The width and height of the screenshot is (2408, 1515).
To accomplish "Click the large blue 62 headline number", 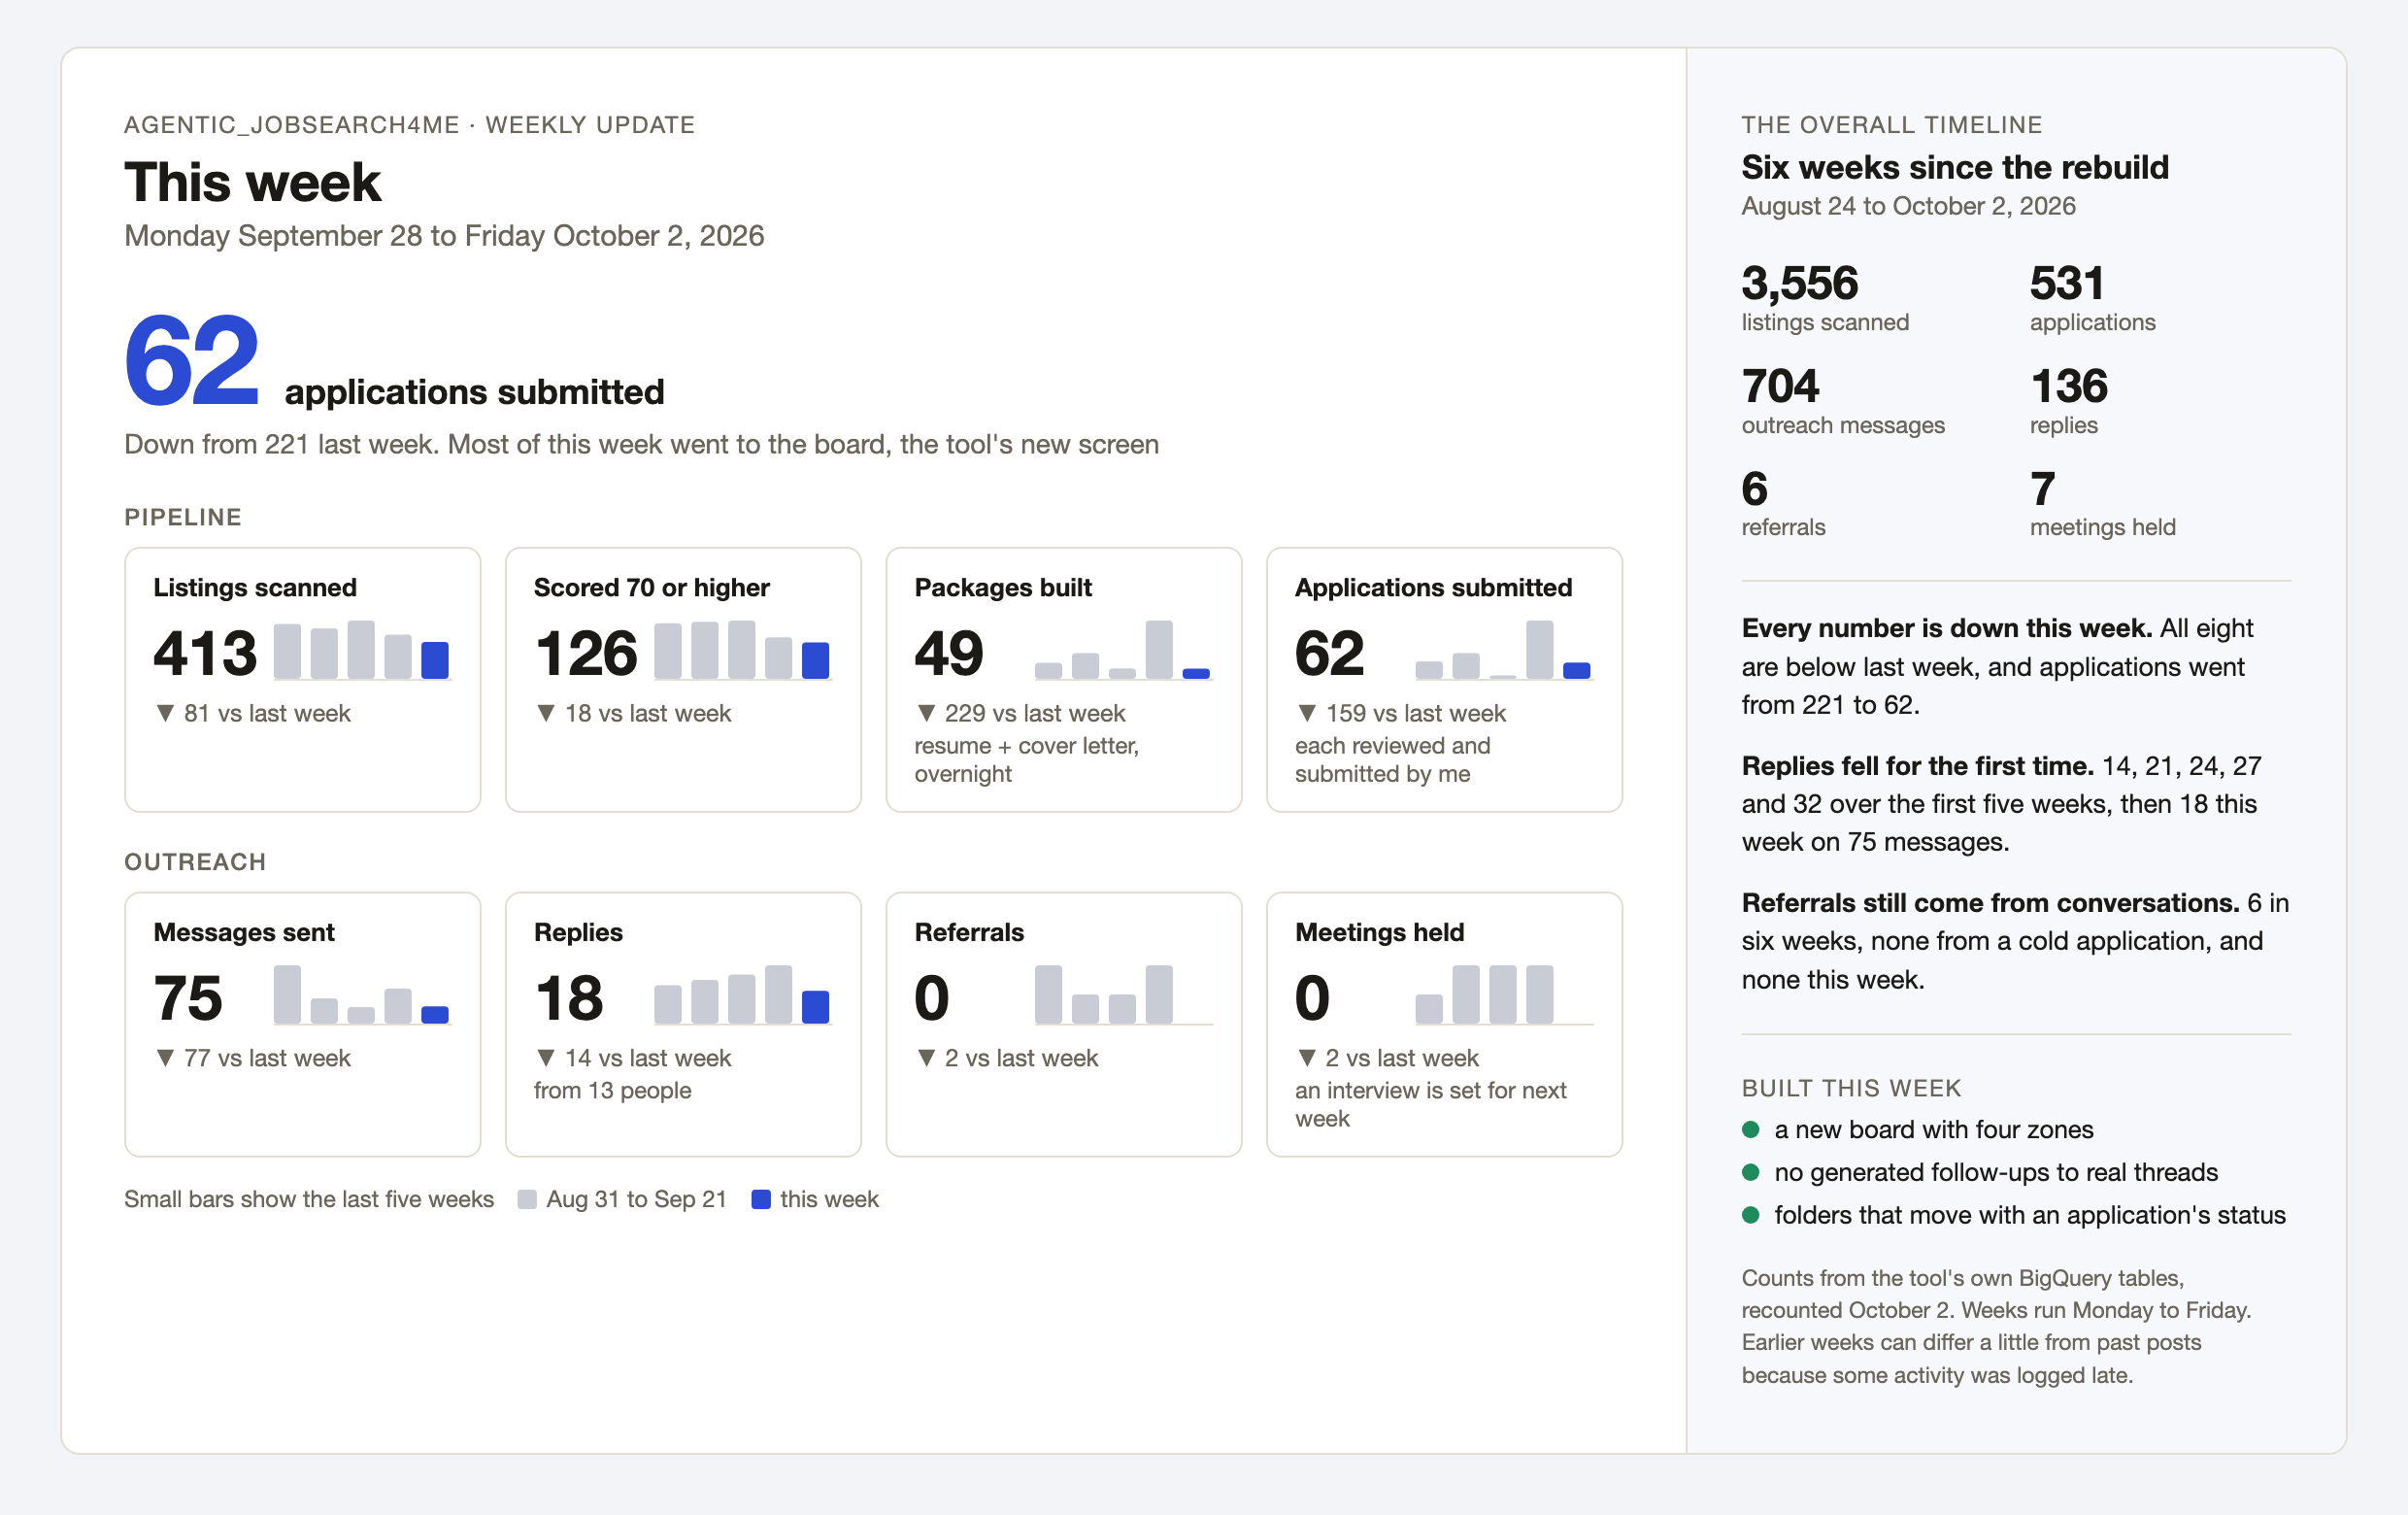I will pyautogui.click(x=192, y=360).
